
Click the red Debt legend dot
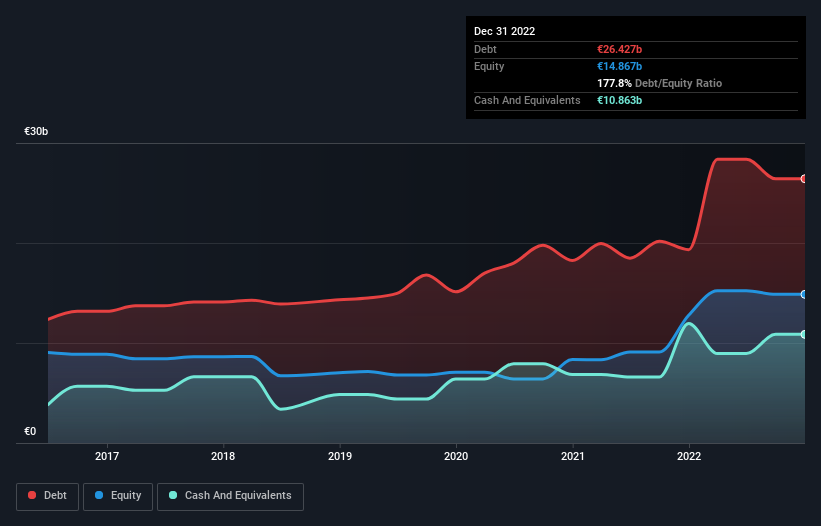coord(32,495)
